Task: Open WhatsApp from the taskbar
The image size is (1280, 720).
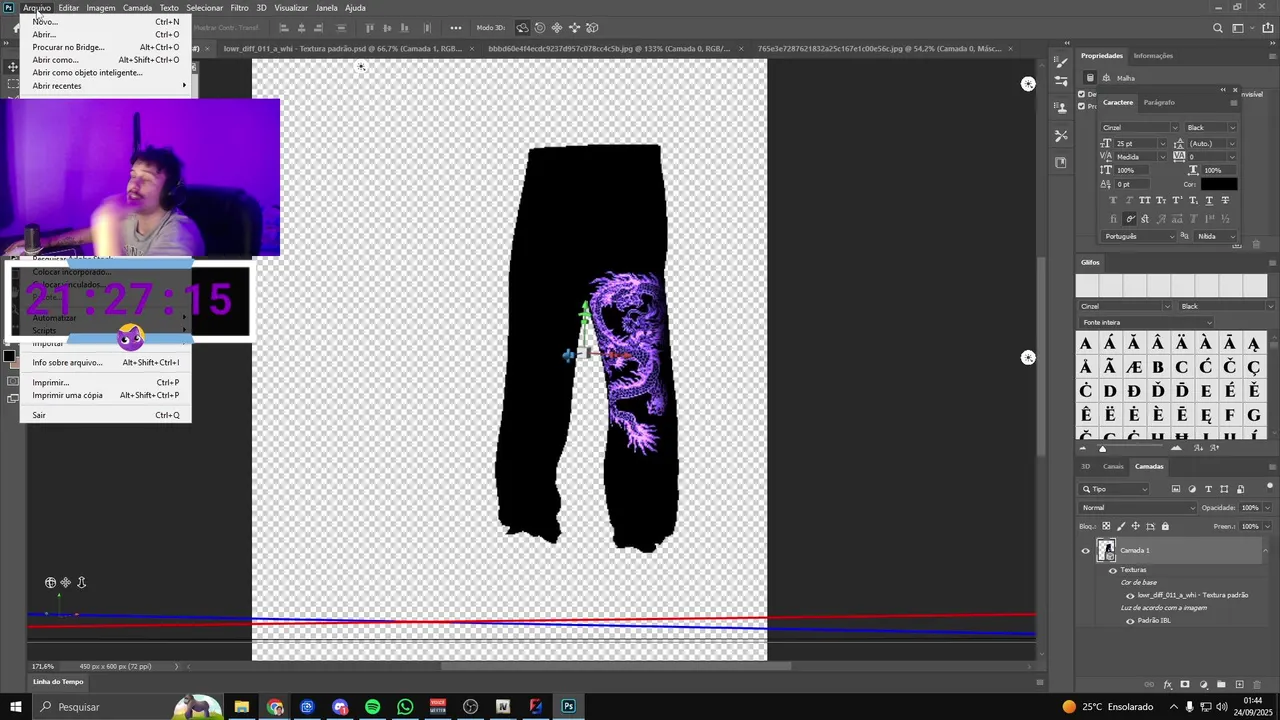Action: (405, 707)
